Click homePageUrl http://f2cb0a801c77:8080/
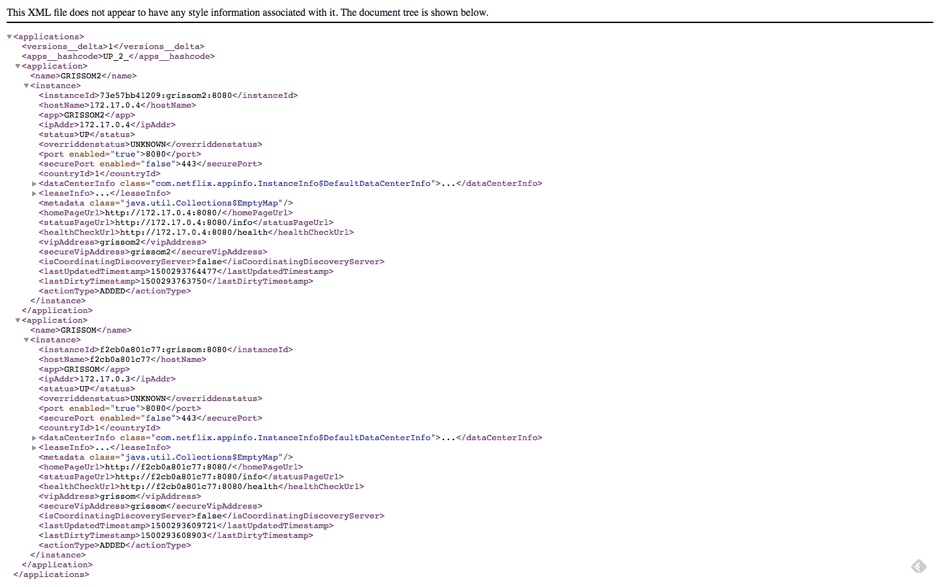Screen dimensions: 940x587 click(x=171, y=467)
